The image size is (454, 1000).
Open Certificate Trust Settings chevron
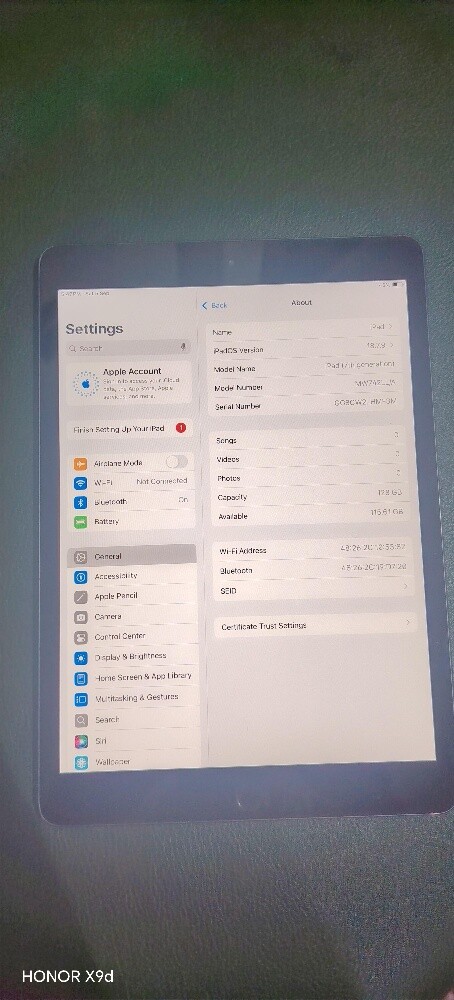click(407, 621)
